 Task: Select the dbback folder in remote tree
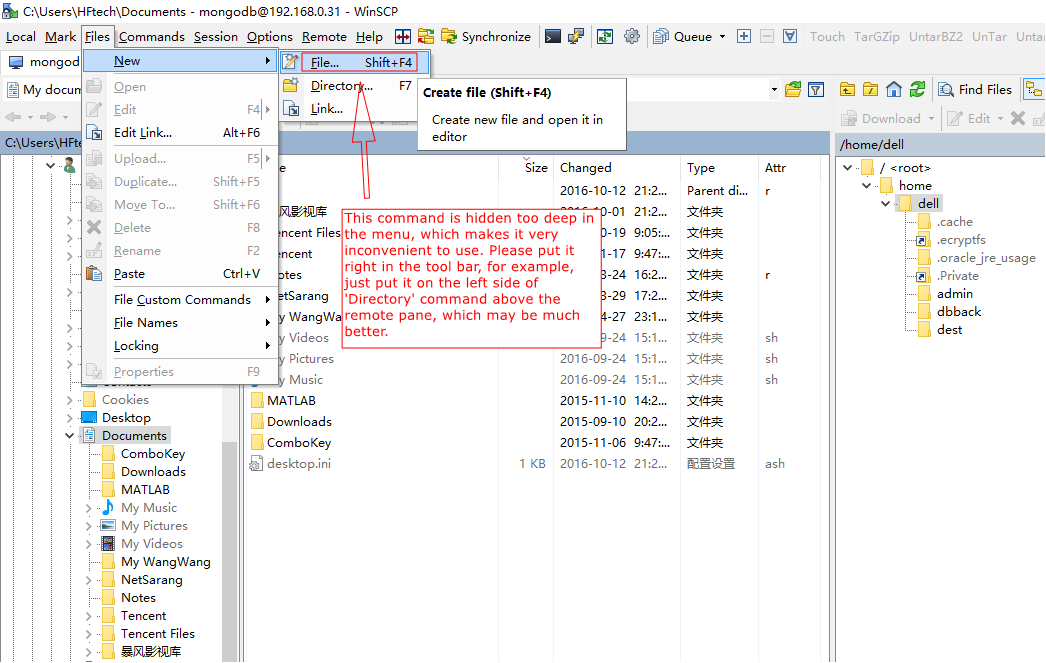958,312
